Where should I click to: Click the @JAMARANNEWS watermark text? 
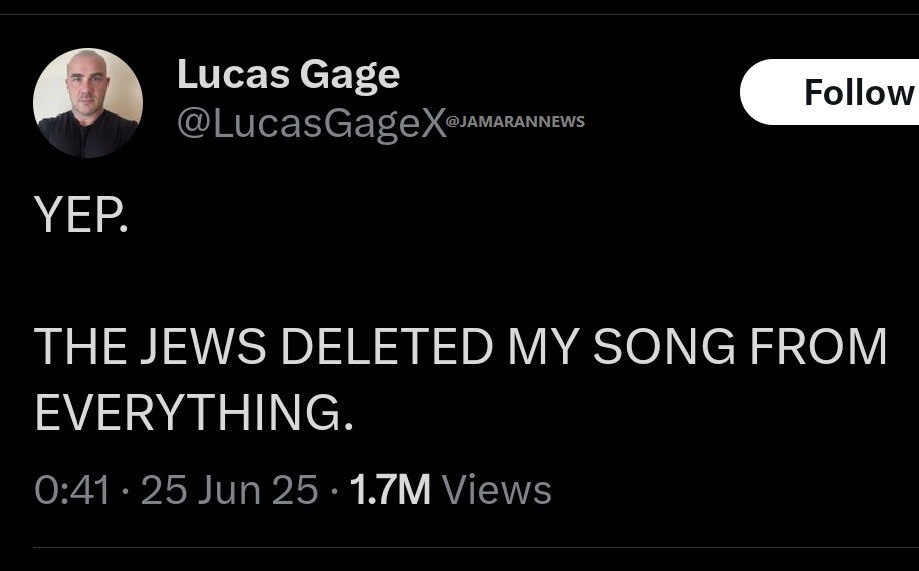(516, 121)
